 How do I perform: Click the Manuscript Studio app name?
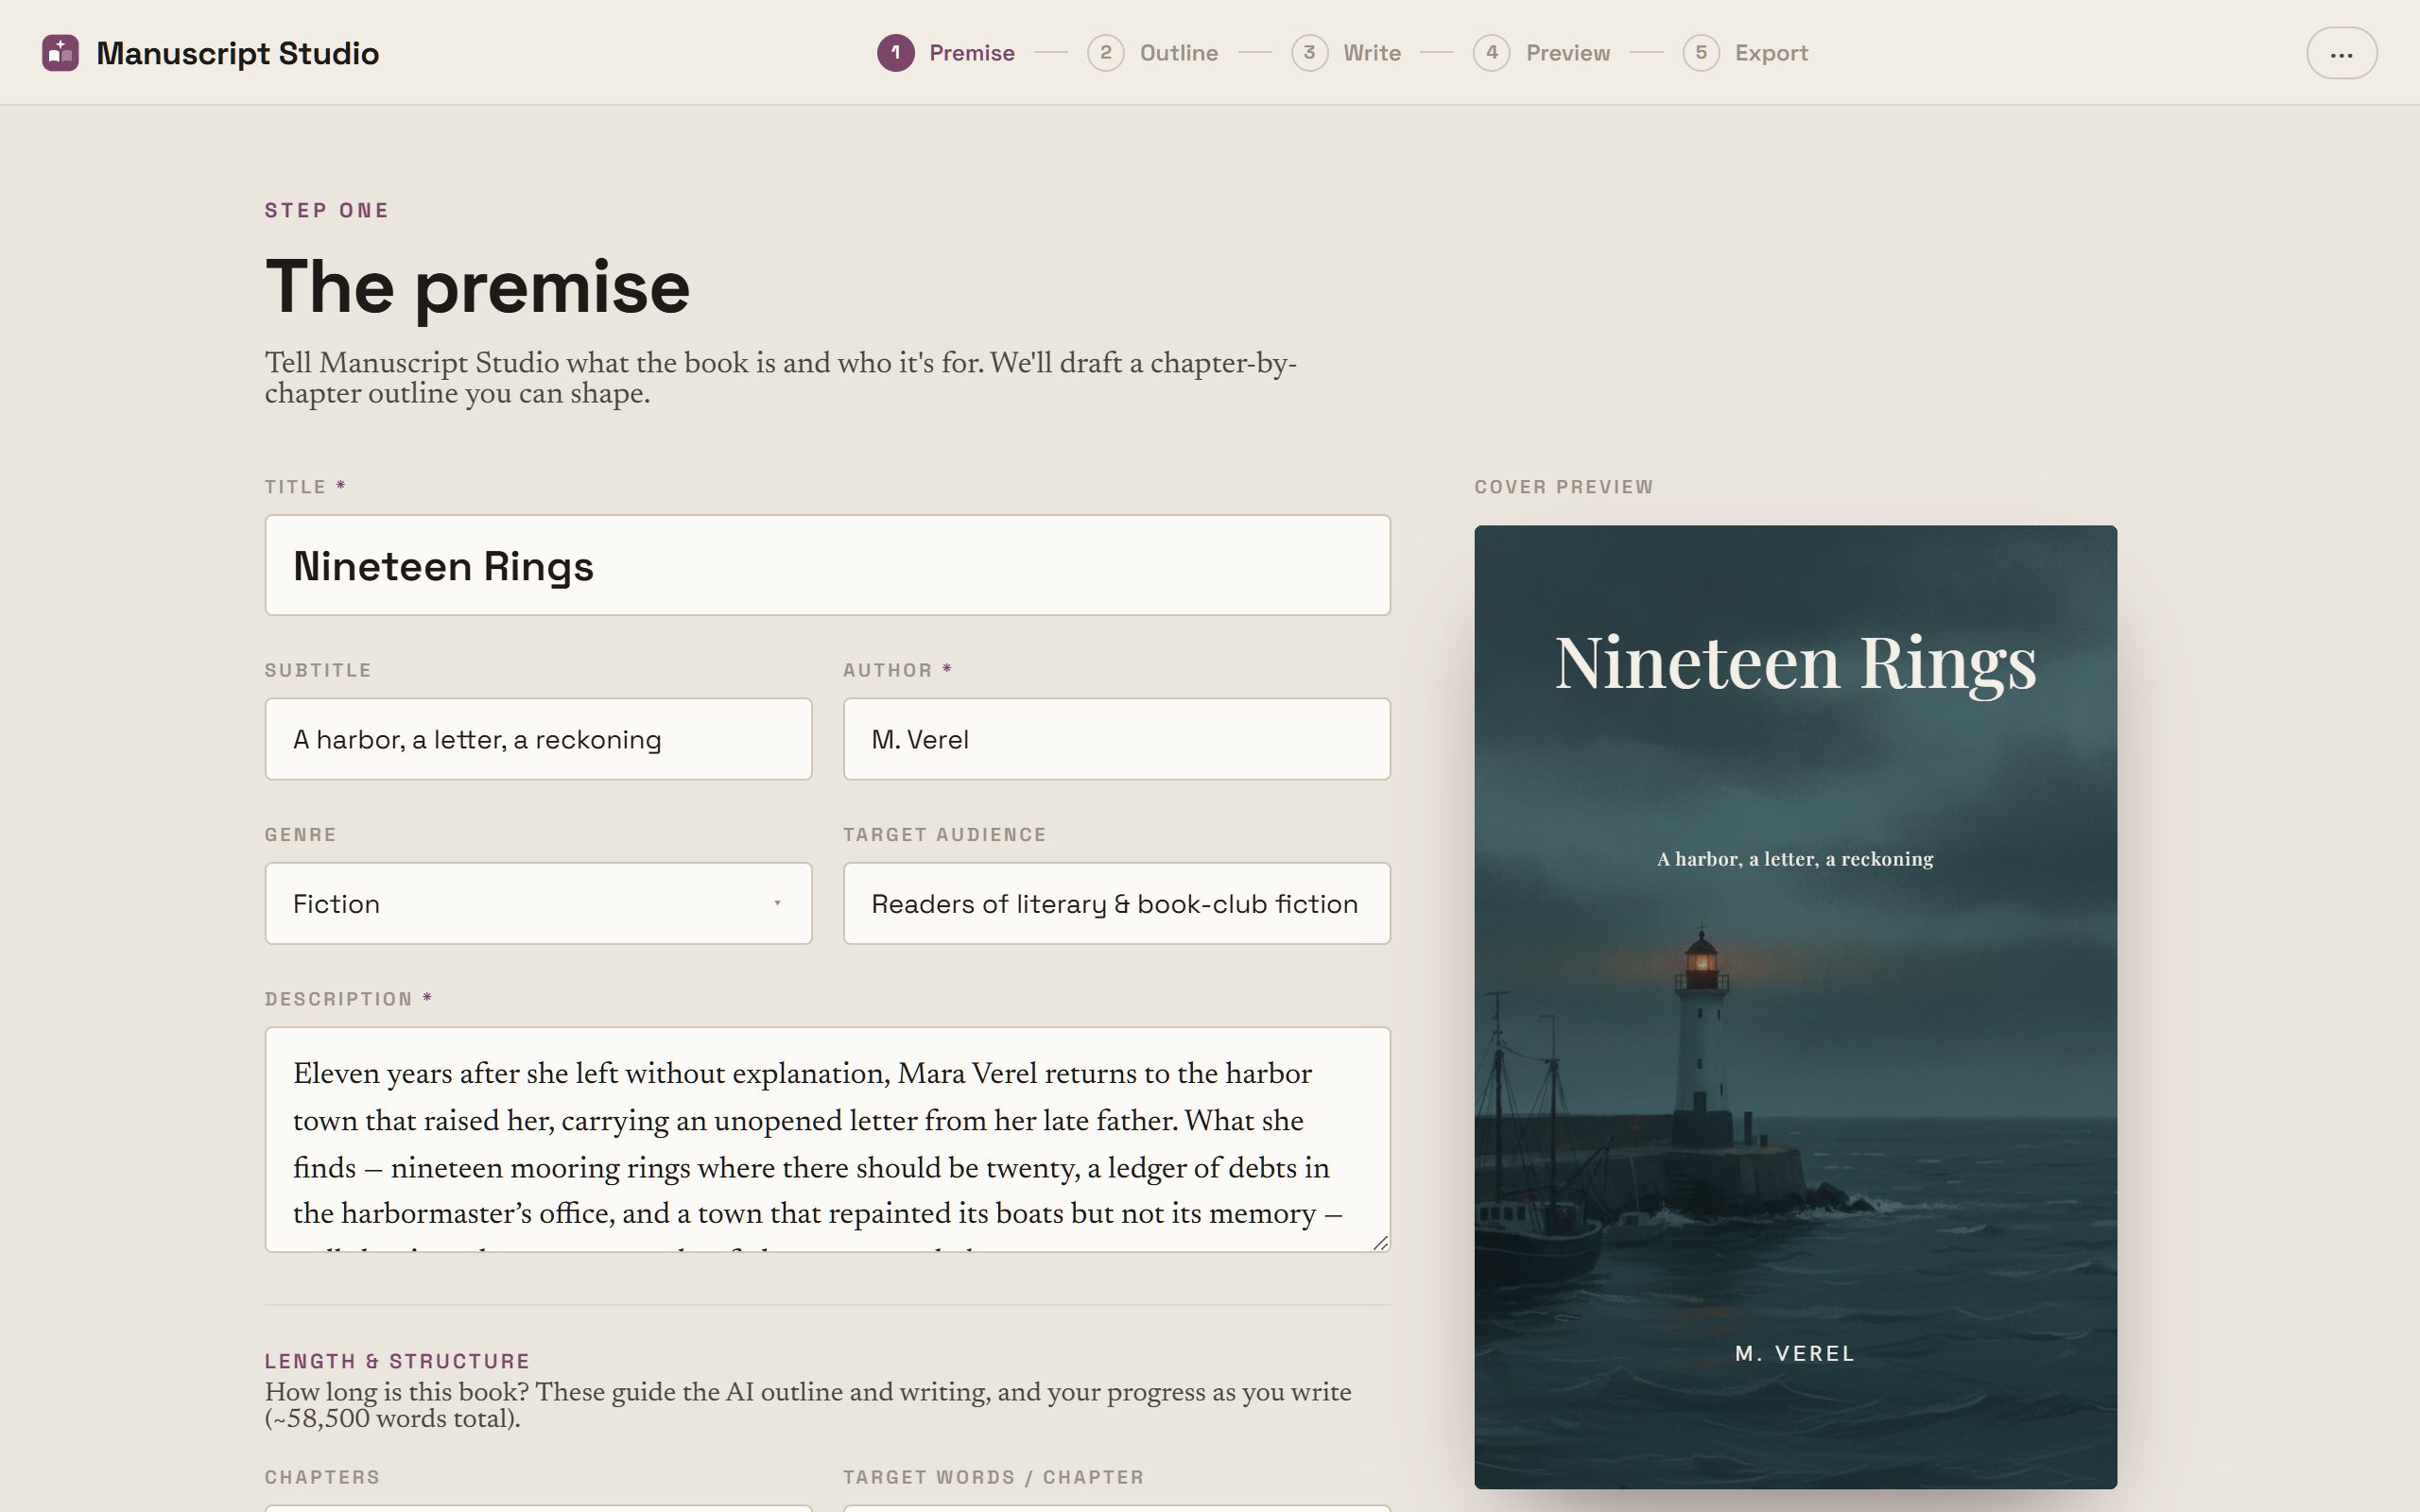[237, 53]
